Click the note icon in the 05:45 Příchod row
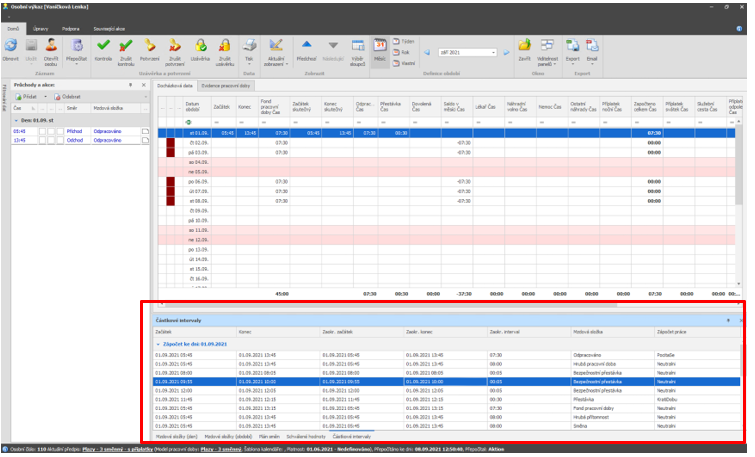The width and height of the screenshot is (755, 457). (x=145, y=131)
